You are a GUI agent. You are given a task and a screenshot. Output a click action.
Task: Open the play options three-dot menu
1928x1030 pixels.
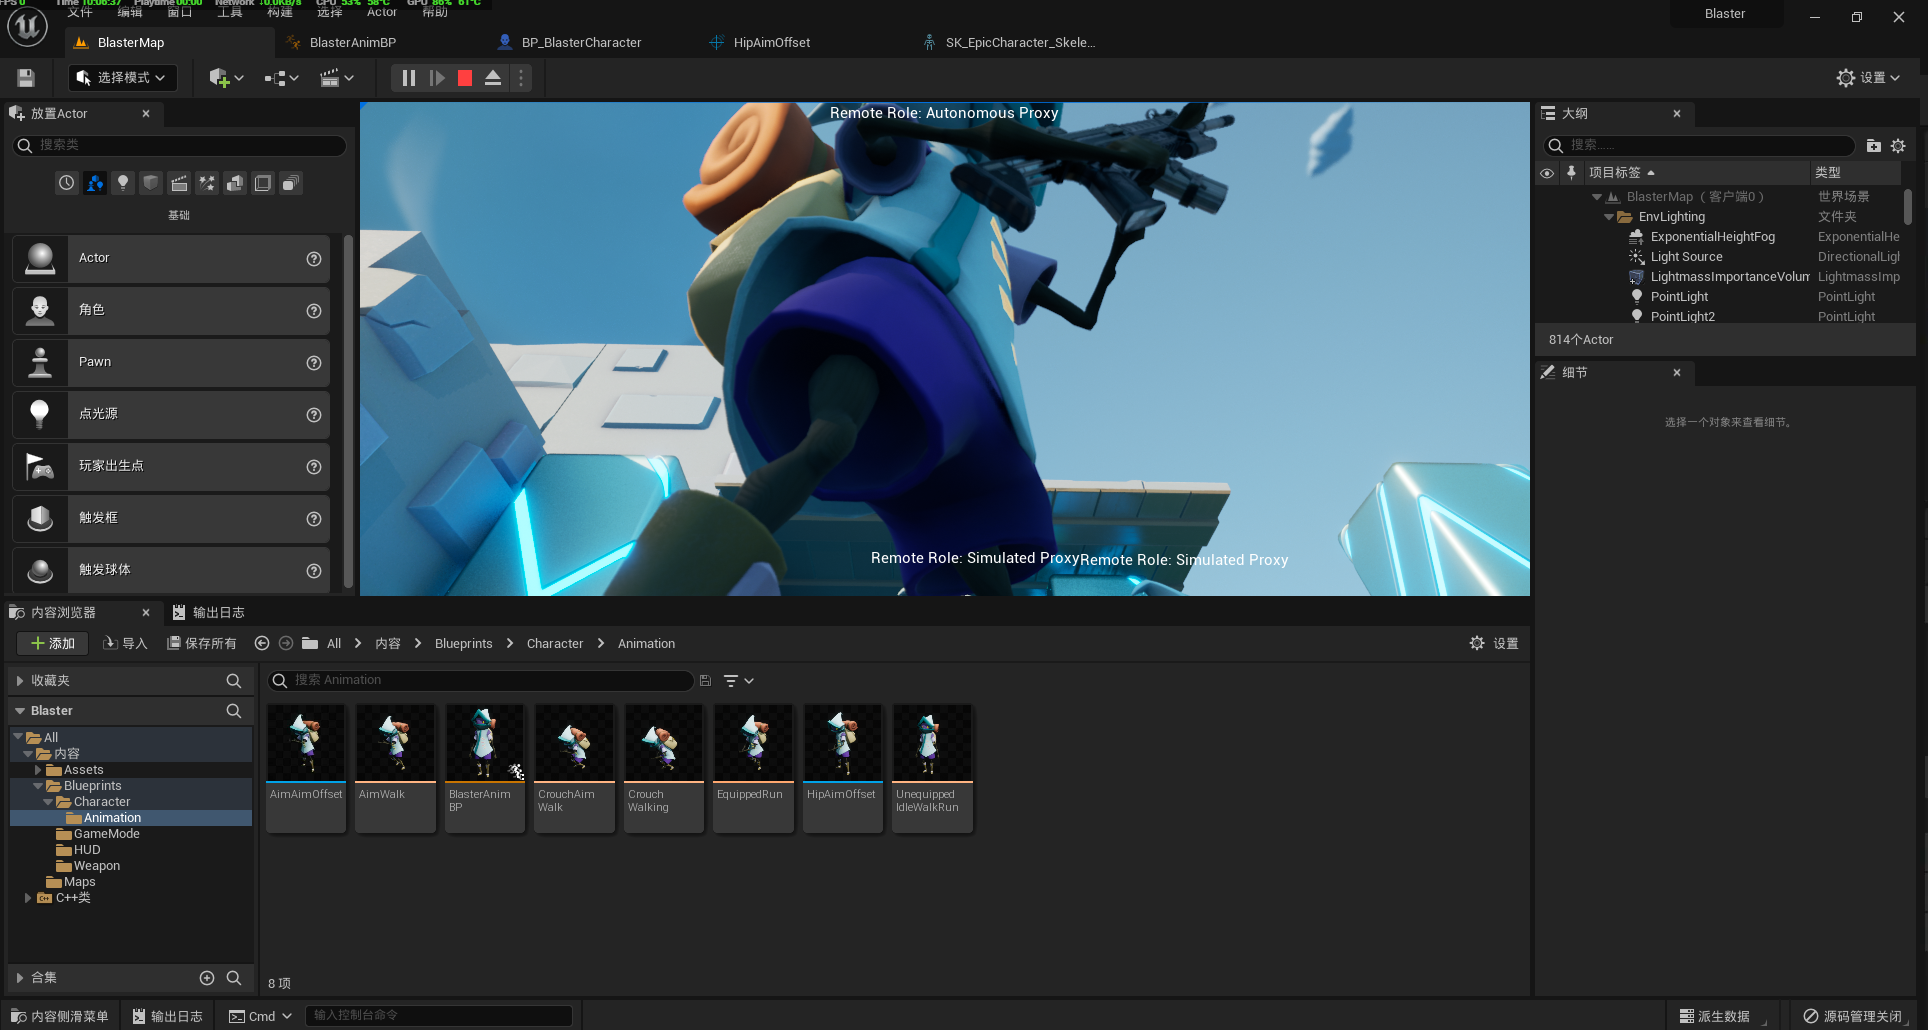(521, 78)
